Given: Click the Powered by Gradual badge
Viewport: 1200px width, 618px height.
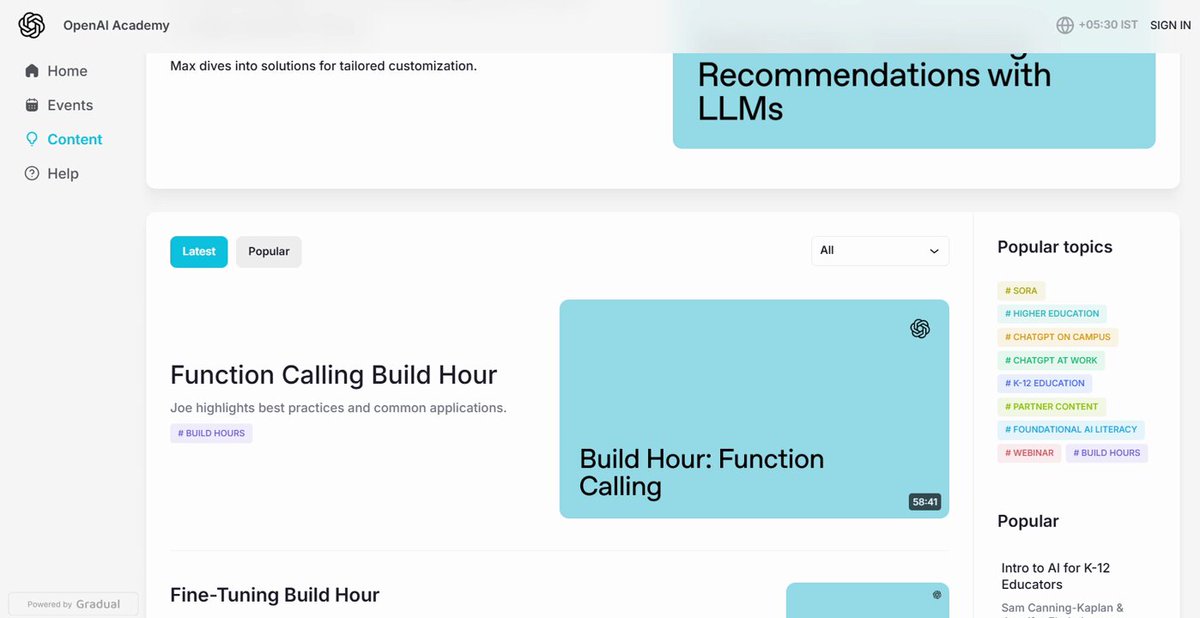Looking at the screenshot, I should click(x=73, y=604).
